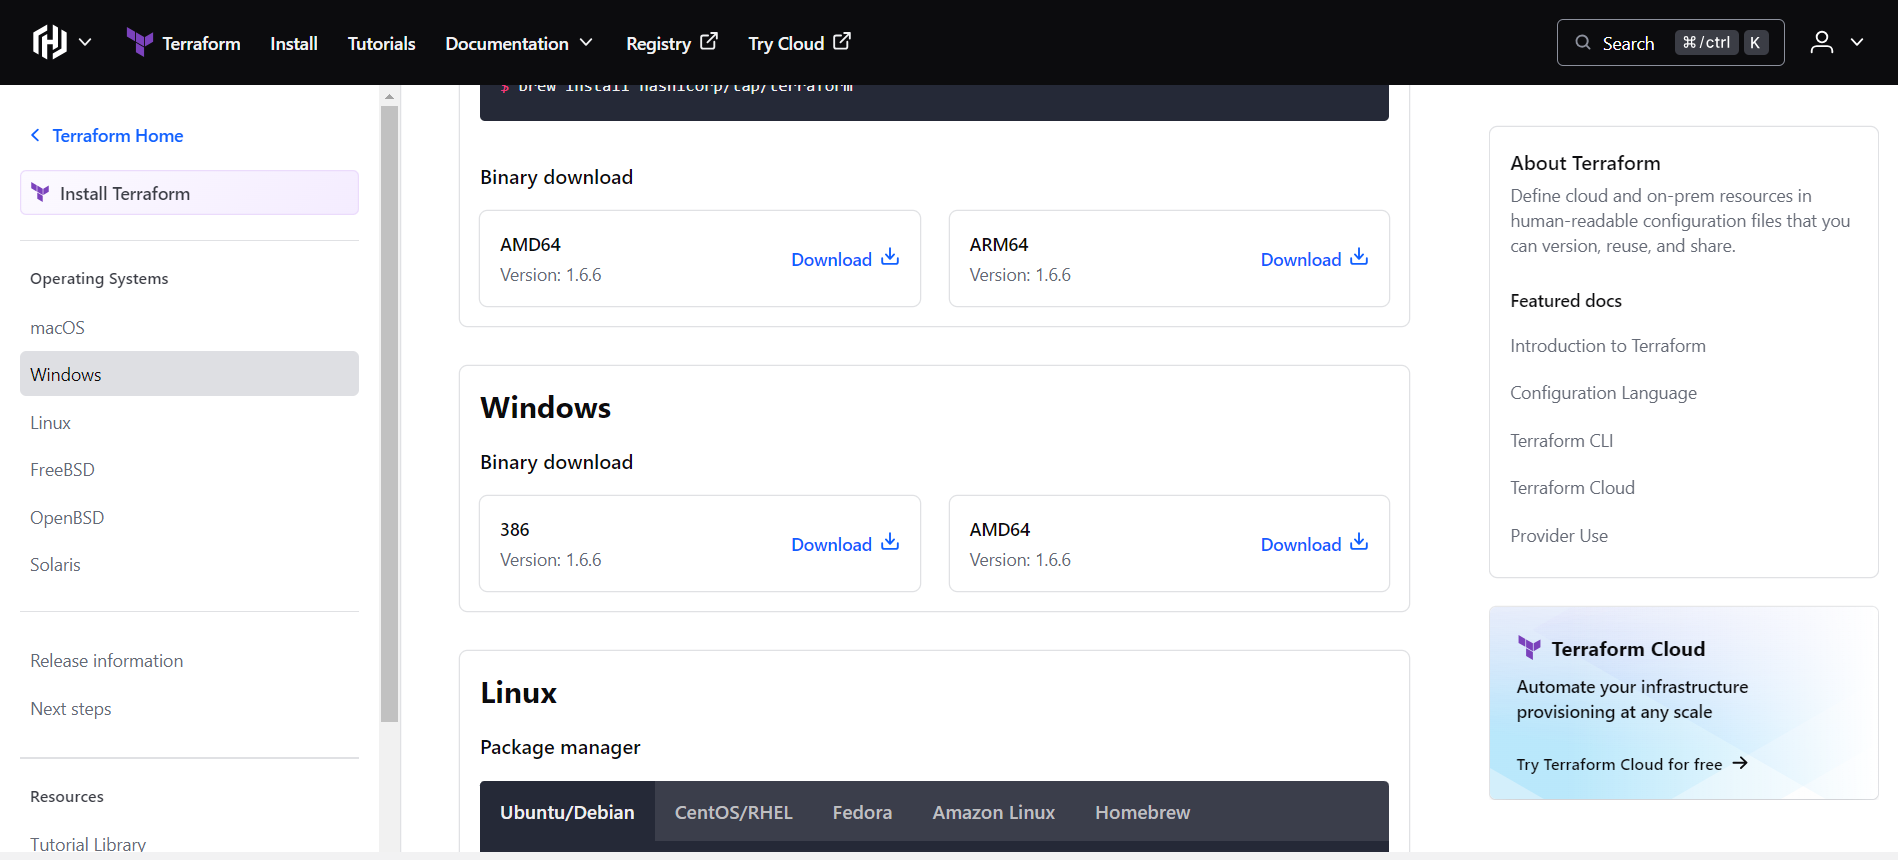Open Try Cloud external link
The image size is (1898, 860).
[799, 43]
